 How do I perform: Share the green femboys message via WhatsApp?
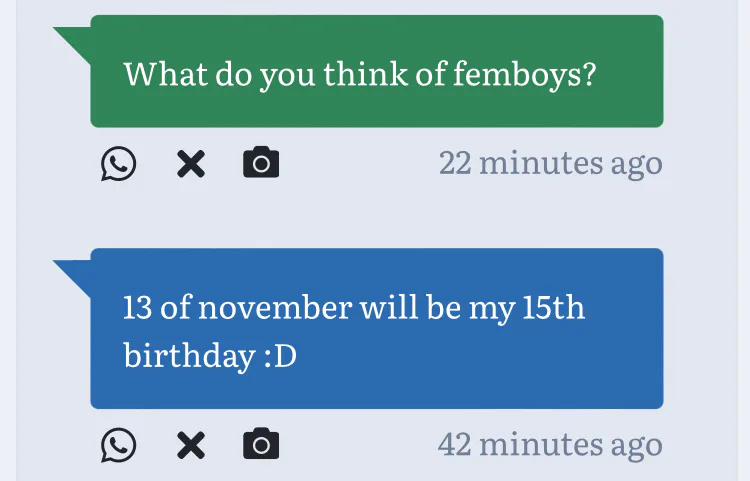pyautogui.click(x=118, y=164)
